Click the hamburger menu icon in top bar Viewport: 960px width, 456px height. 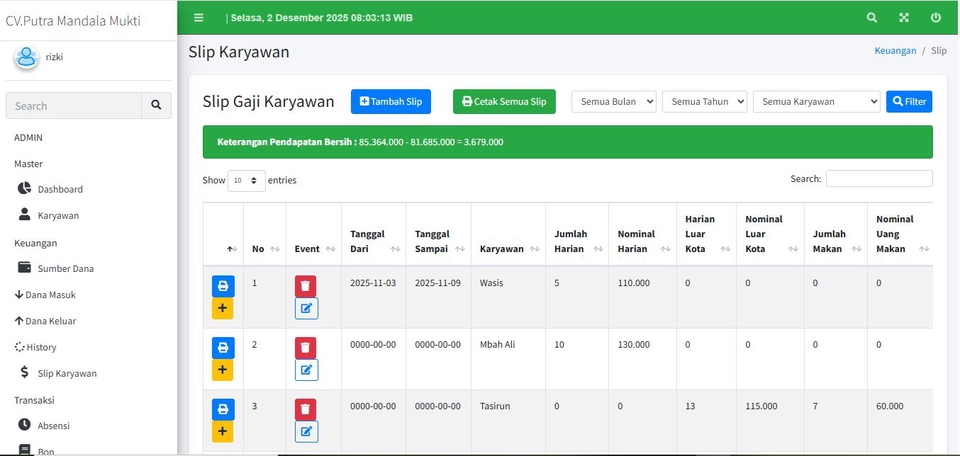(x=199, y=18)
